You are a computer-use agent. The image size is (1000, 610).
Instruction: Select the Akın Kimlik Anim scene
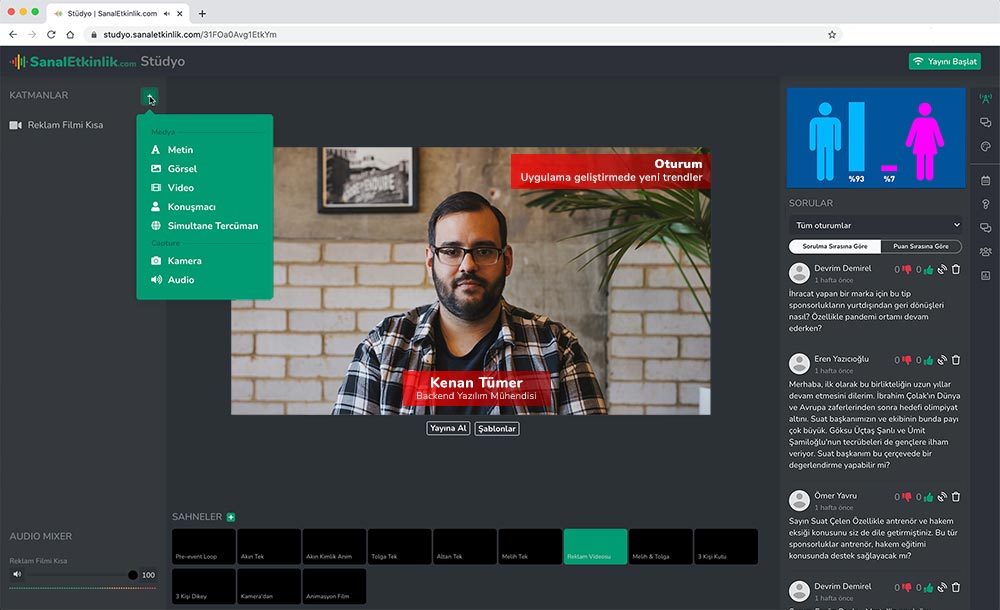pos(334,546)
